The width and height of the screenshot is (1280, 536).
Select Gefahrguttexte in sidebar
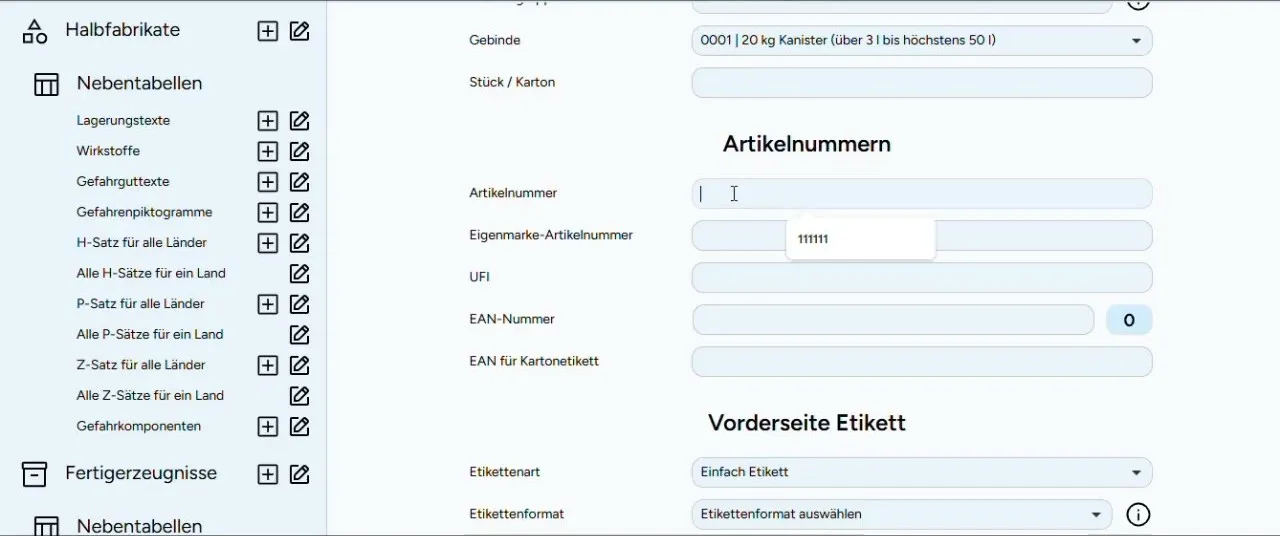123,182
